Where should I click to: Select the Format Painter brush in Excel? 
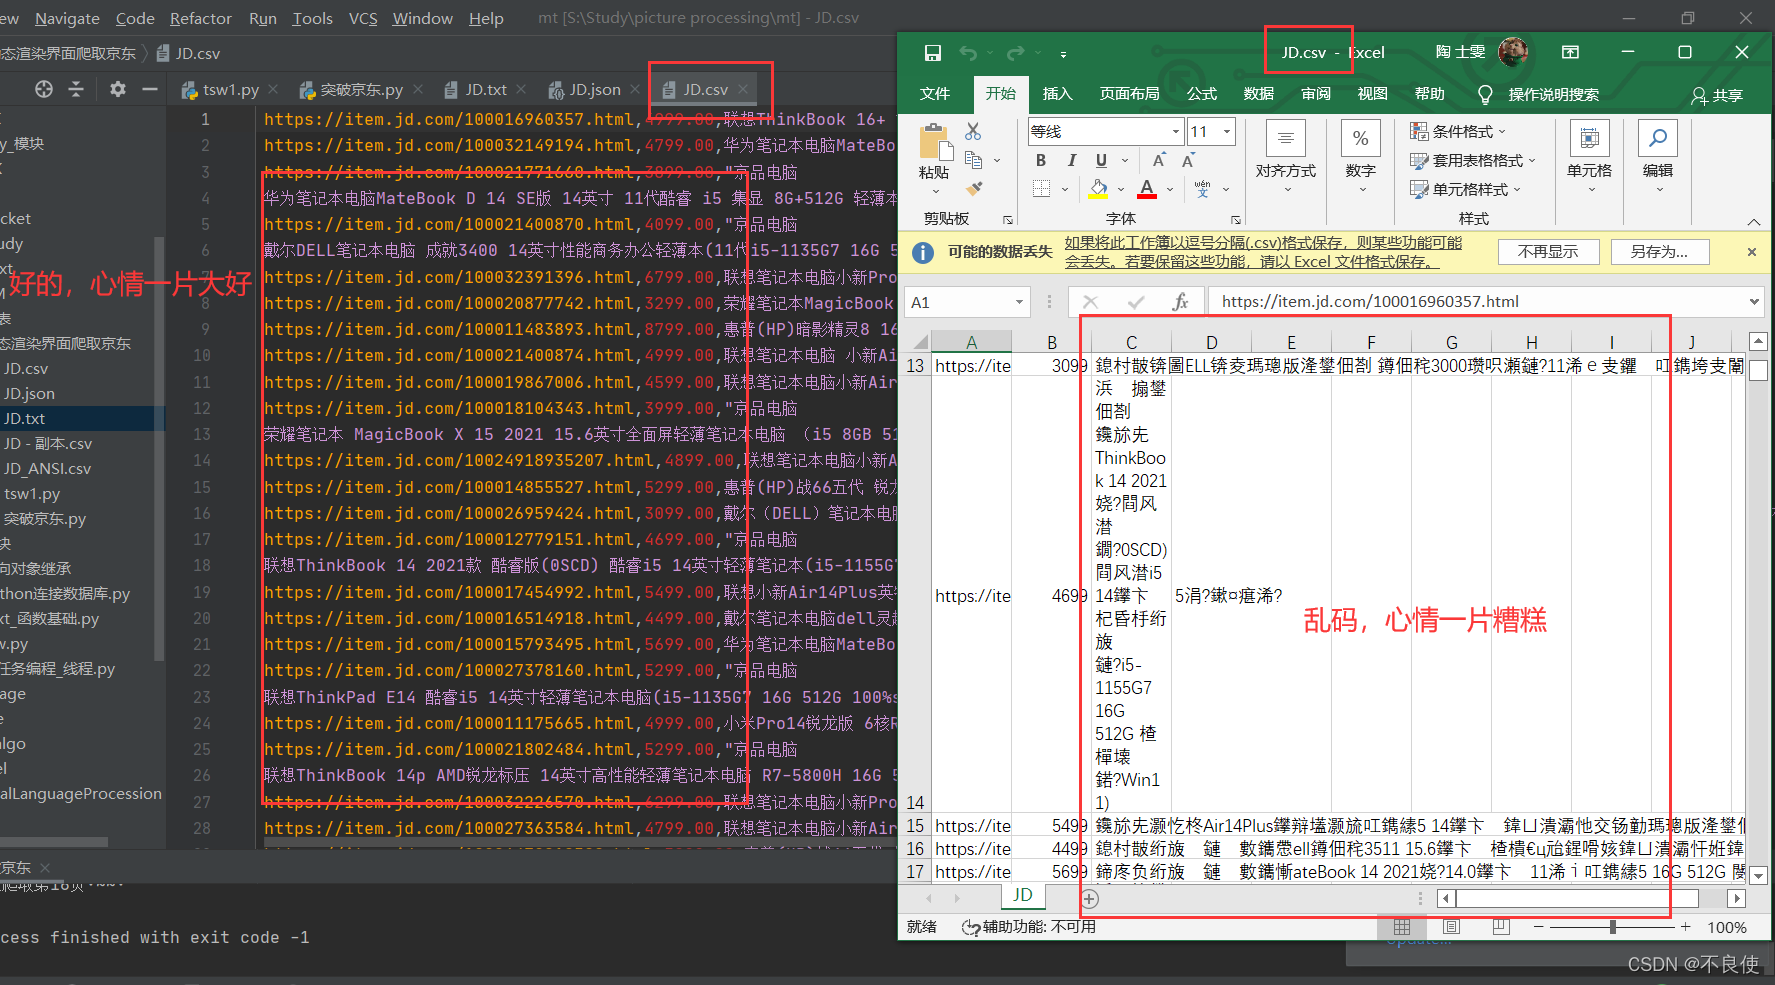pyautogui.click(x=973, y=187)
